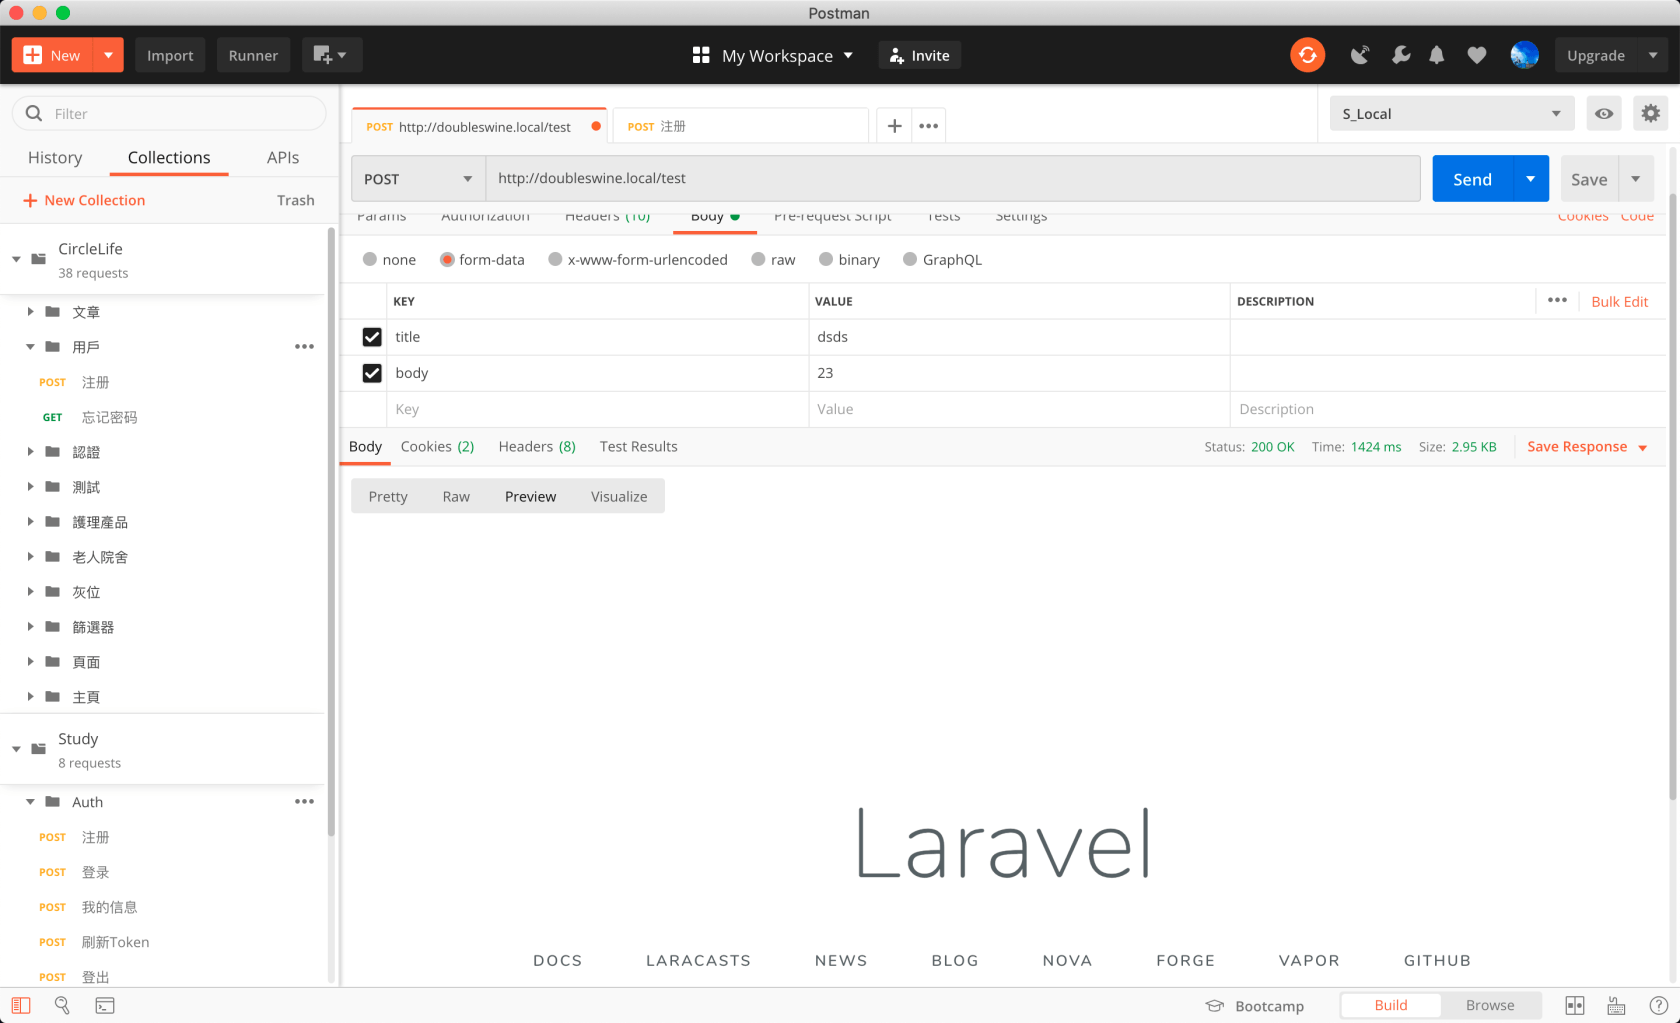Click the sync status orange icon
Screen dimensions: 1680x1023
pyautogui.click(x=1307, y=55)
